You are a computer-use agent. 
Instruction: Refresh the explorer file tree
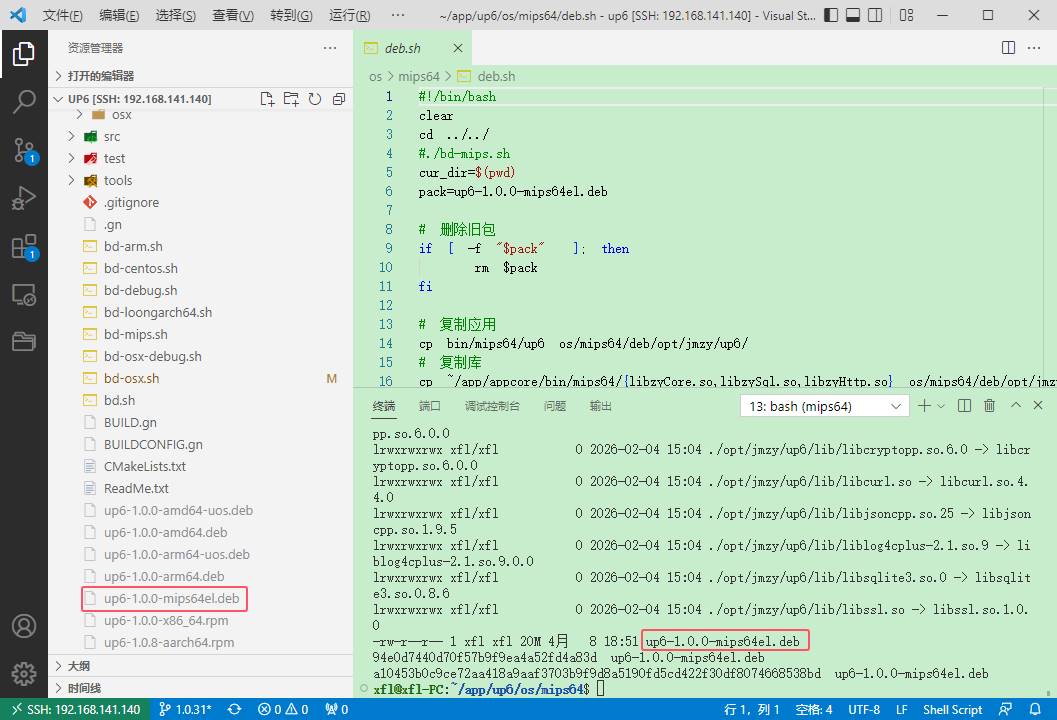314,99
